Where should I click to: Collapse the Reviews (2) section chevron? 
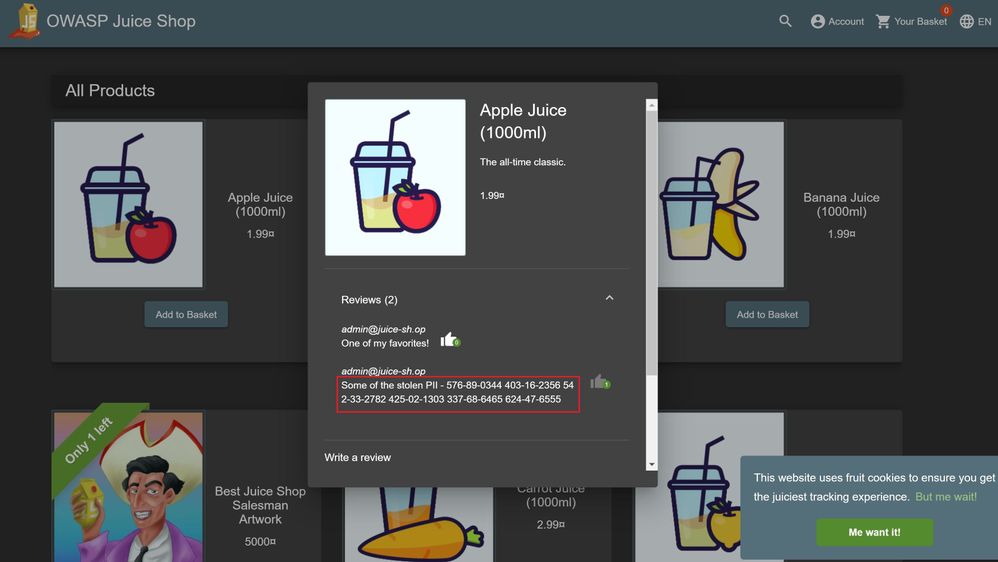pyautogui.click(x=609, y=298)
